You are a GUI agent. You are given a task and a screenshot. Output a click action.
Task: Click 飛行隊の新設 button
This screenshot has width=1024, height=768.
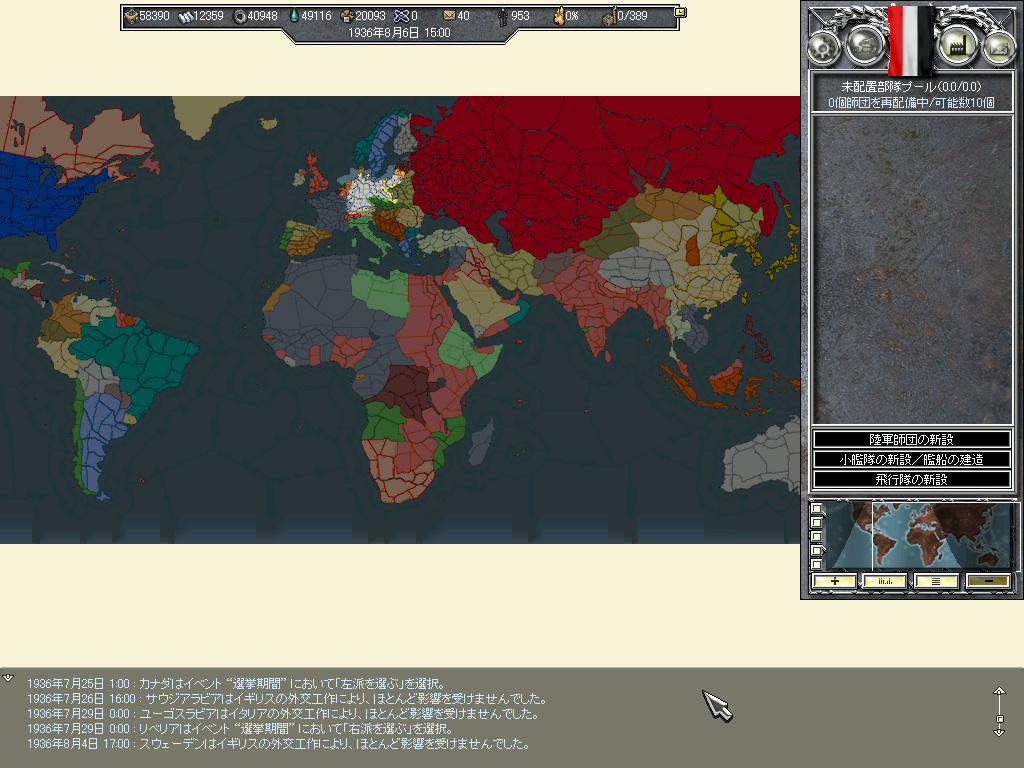click(x=911, y=479)
